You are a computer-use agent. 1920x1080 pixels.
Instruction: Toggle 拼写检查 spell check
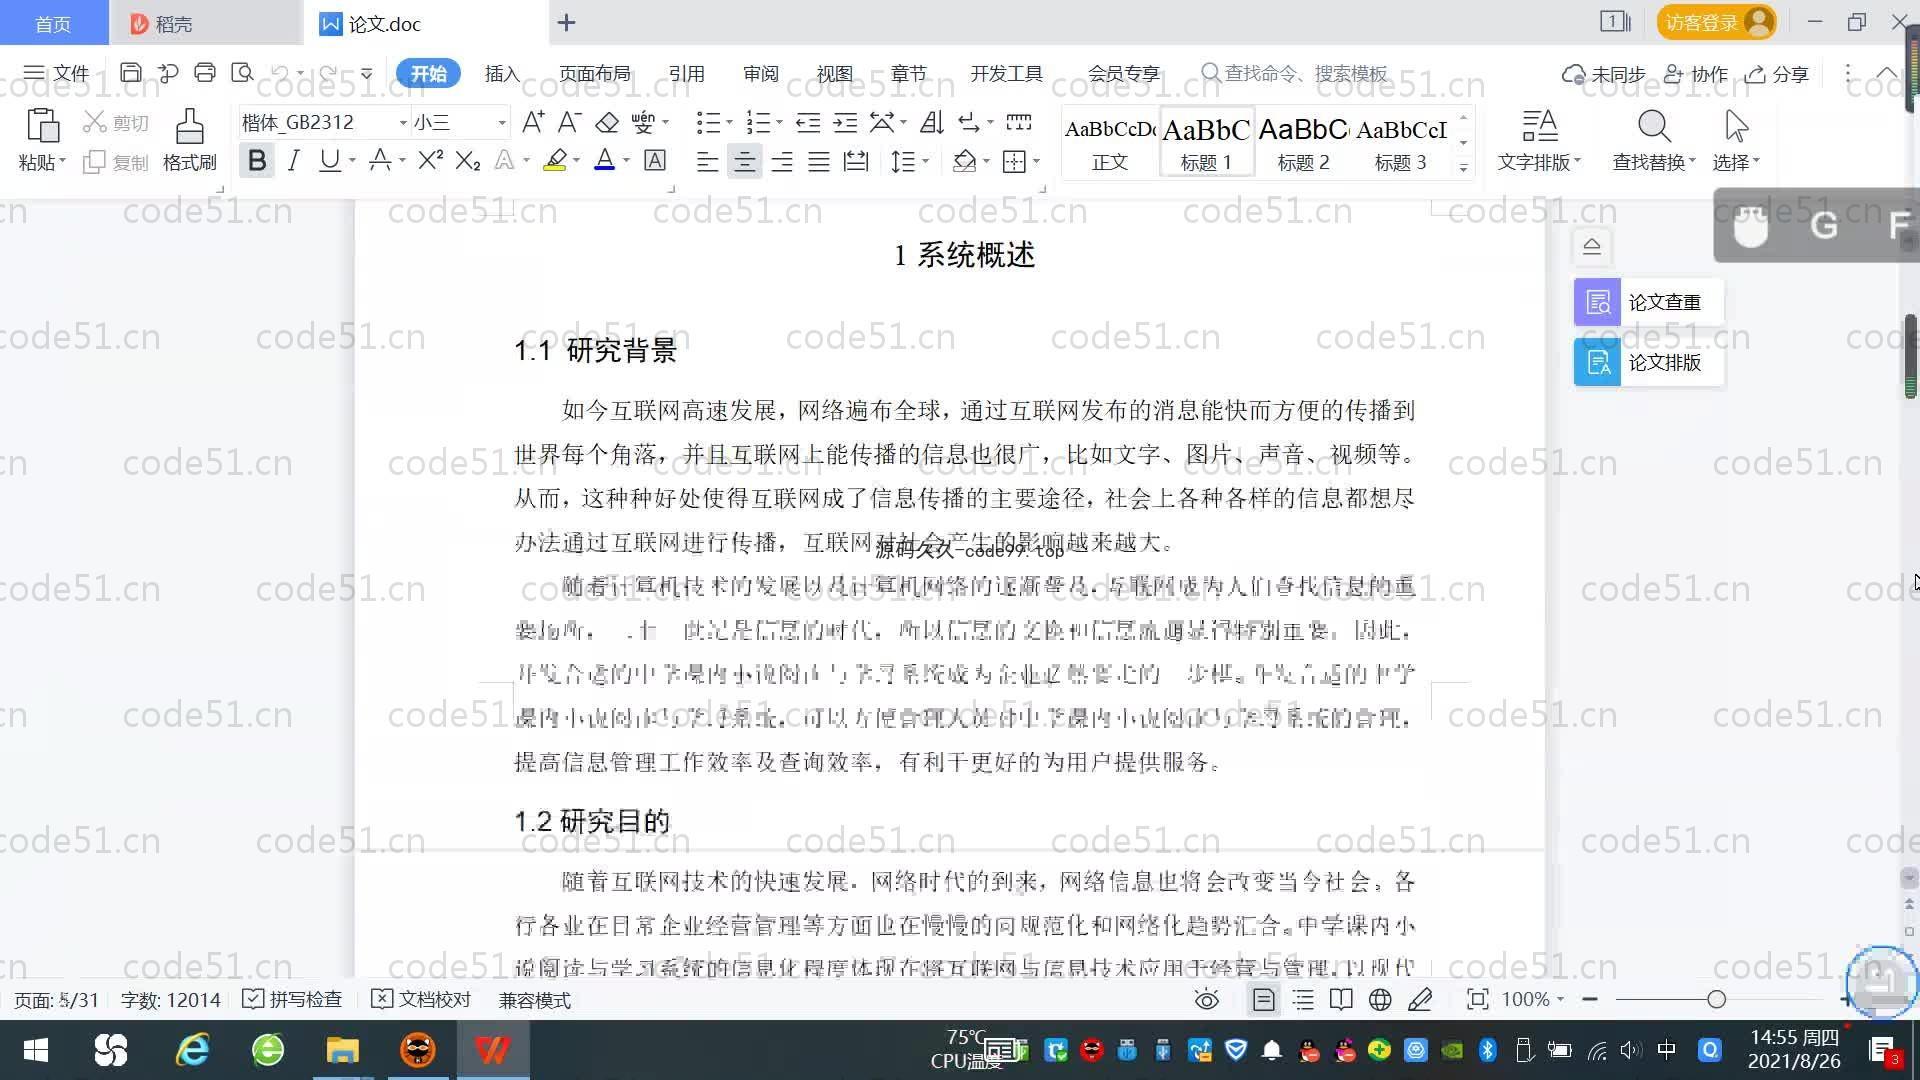click(x=293, y=1000)
